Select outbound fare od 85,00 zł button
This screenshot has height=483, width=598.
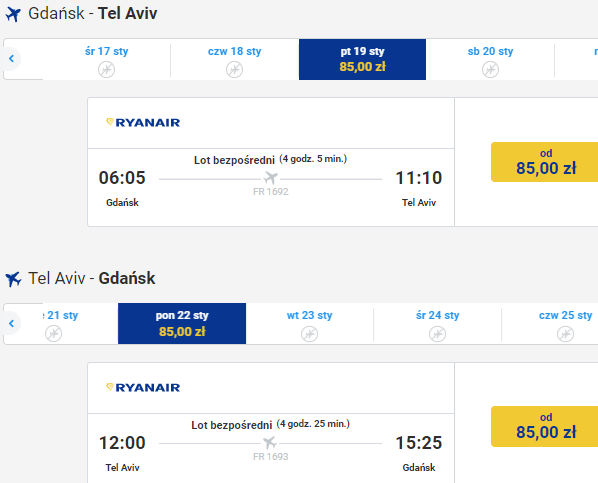point(545,162)
